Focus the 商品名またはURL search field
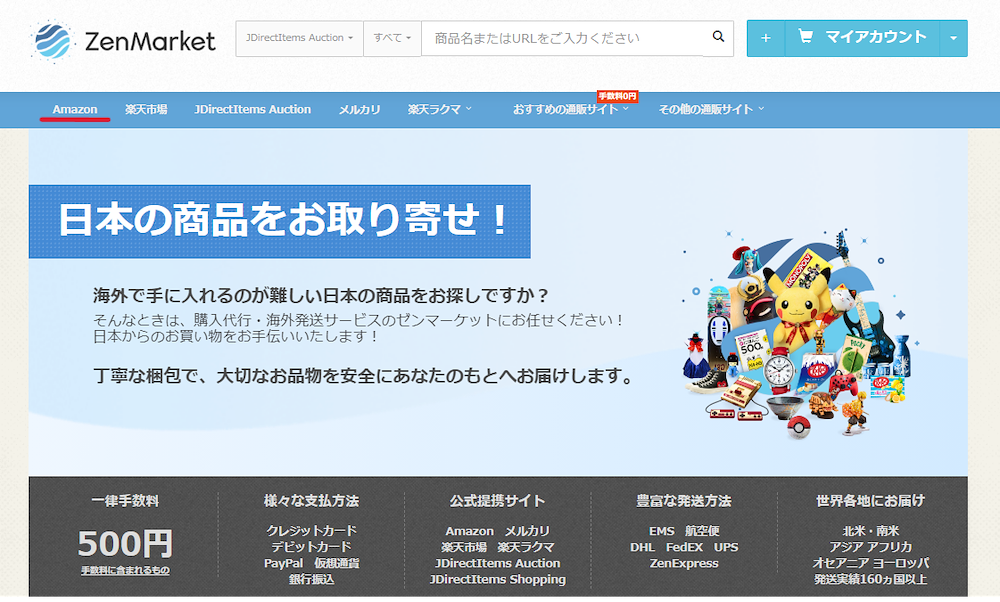This screenshot has height=602, width=1000. click(562, 38)
